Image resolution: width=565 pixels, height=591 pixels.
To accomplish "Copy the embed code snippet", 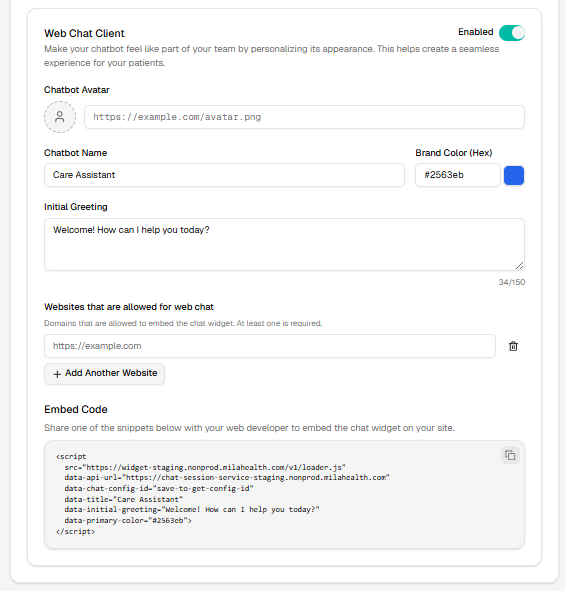I will click(x=510, y=455).
